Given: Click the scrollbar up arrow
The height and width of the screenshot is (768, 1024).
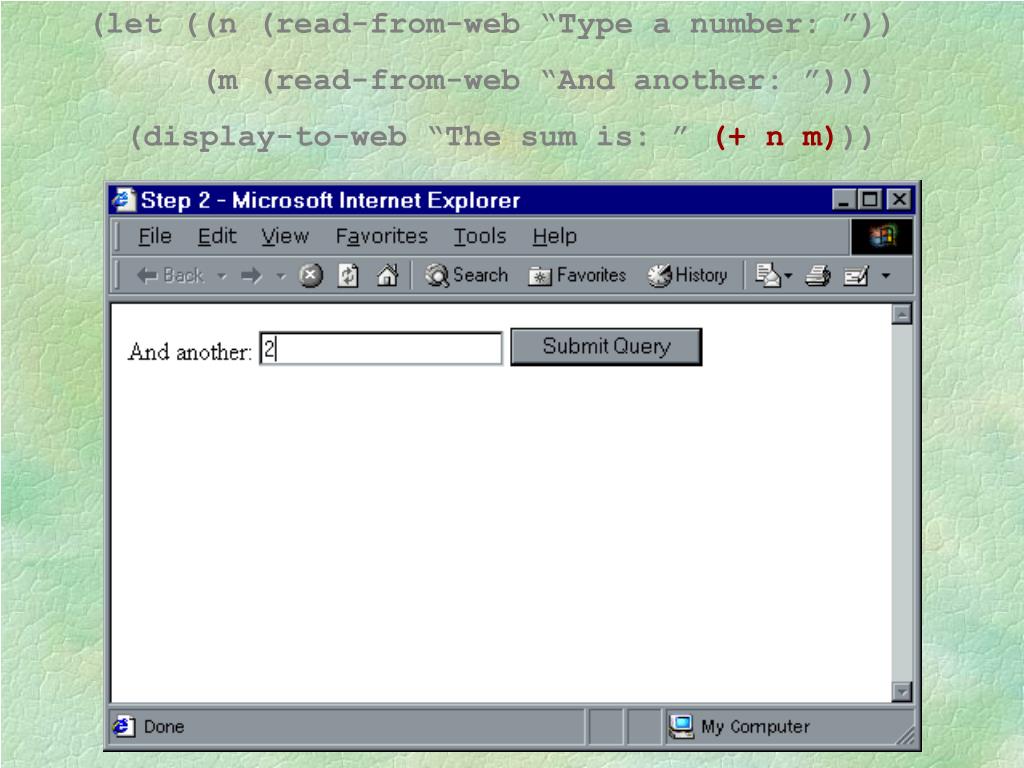Looking at the screenshot, I should point(902,315).
